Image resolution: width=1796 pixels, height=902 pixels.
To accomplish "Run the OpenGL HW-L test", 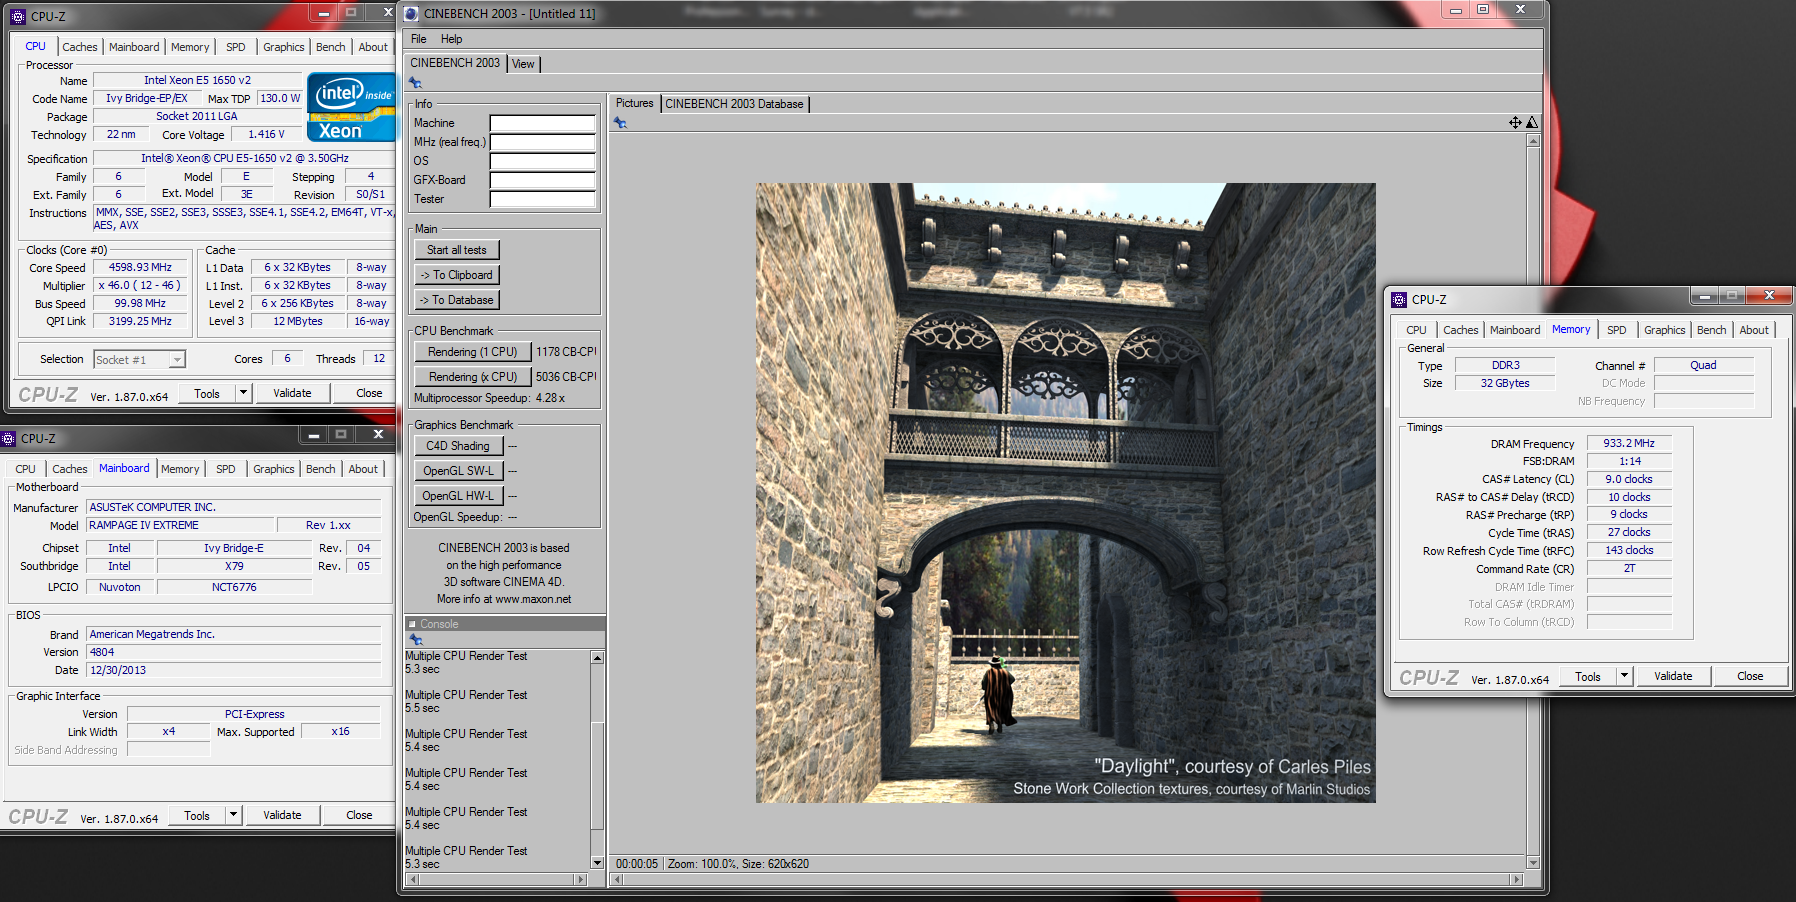I will click(x=458, y=496).
